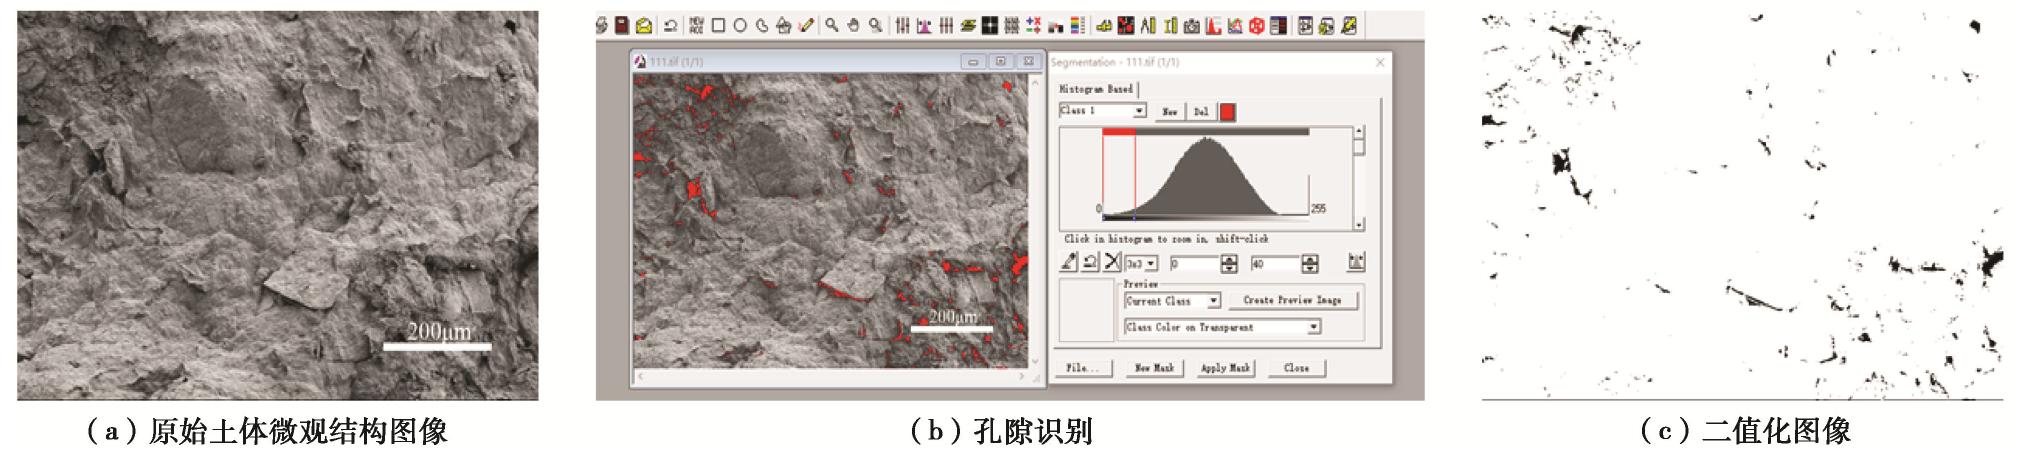Viewport: 2036px width, 458px height.
Task: Click the upper threshold field showing 40
Action: tap(1272, 264)
